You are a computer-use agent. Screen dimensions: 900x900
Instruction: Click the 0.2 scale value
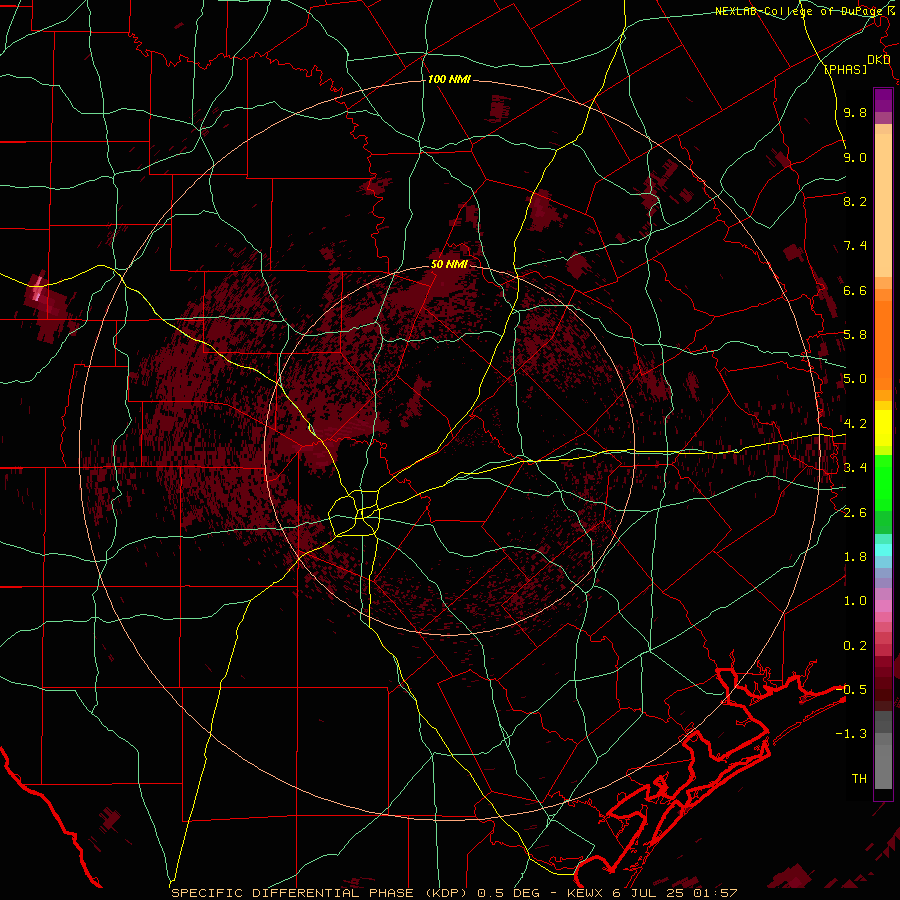(855, 646)
